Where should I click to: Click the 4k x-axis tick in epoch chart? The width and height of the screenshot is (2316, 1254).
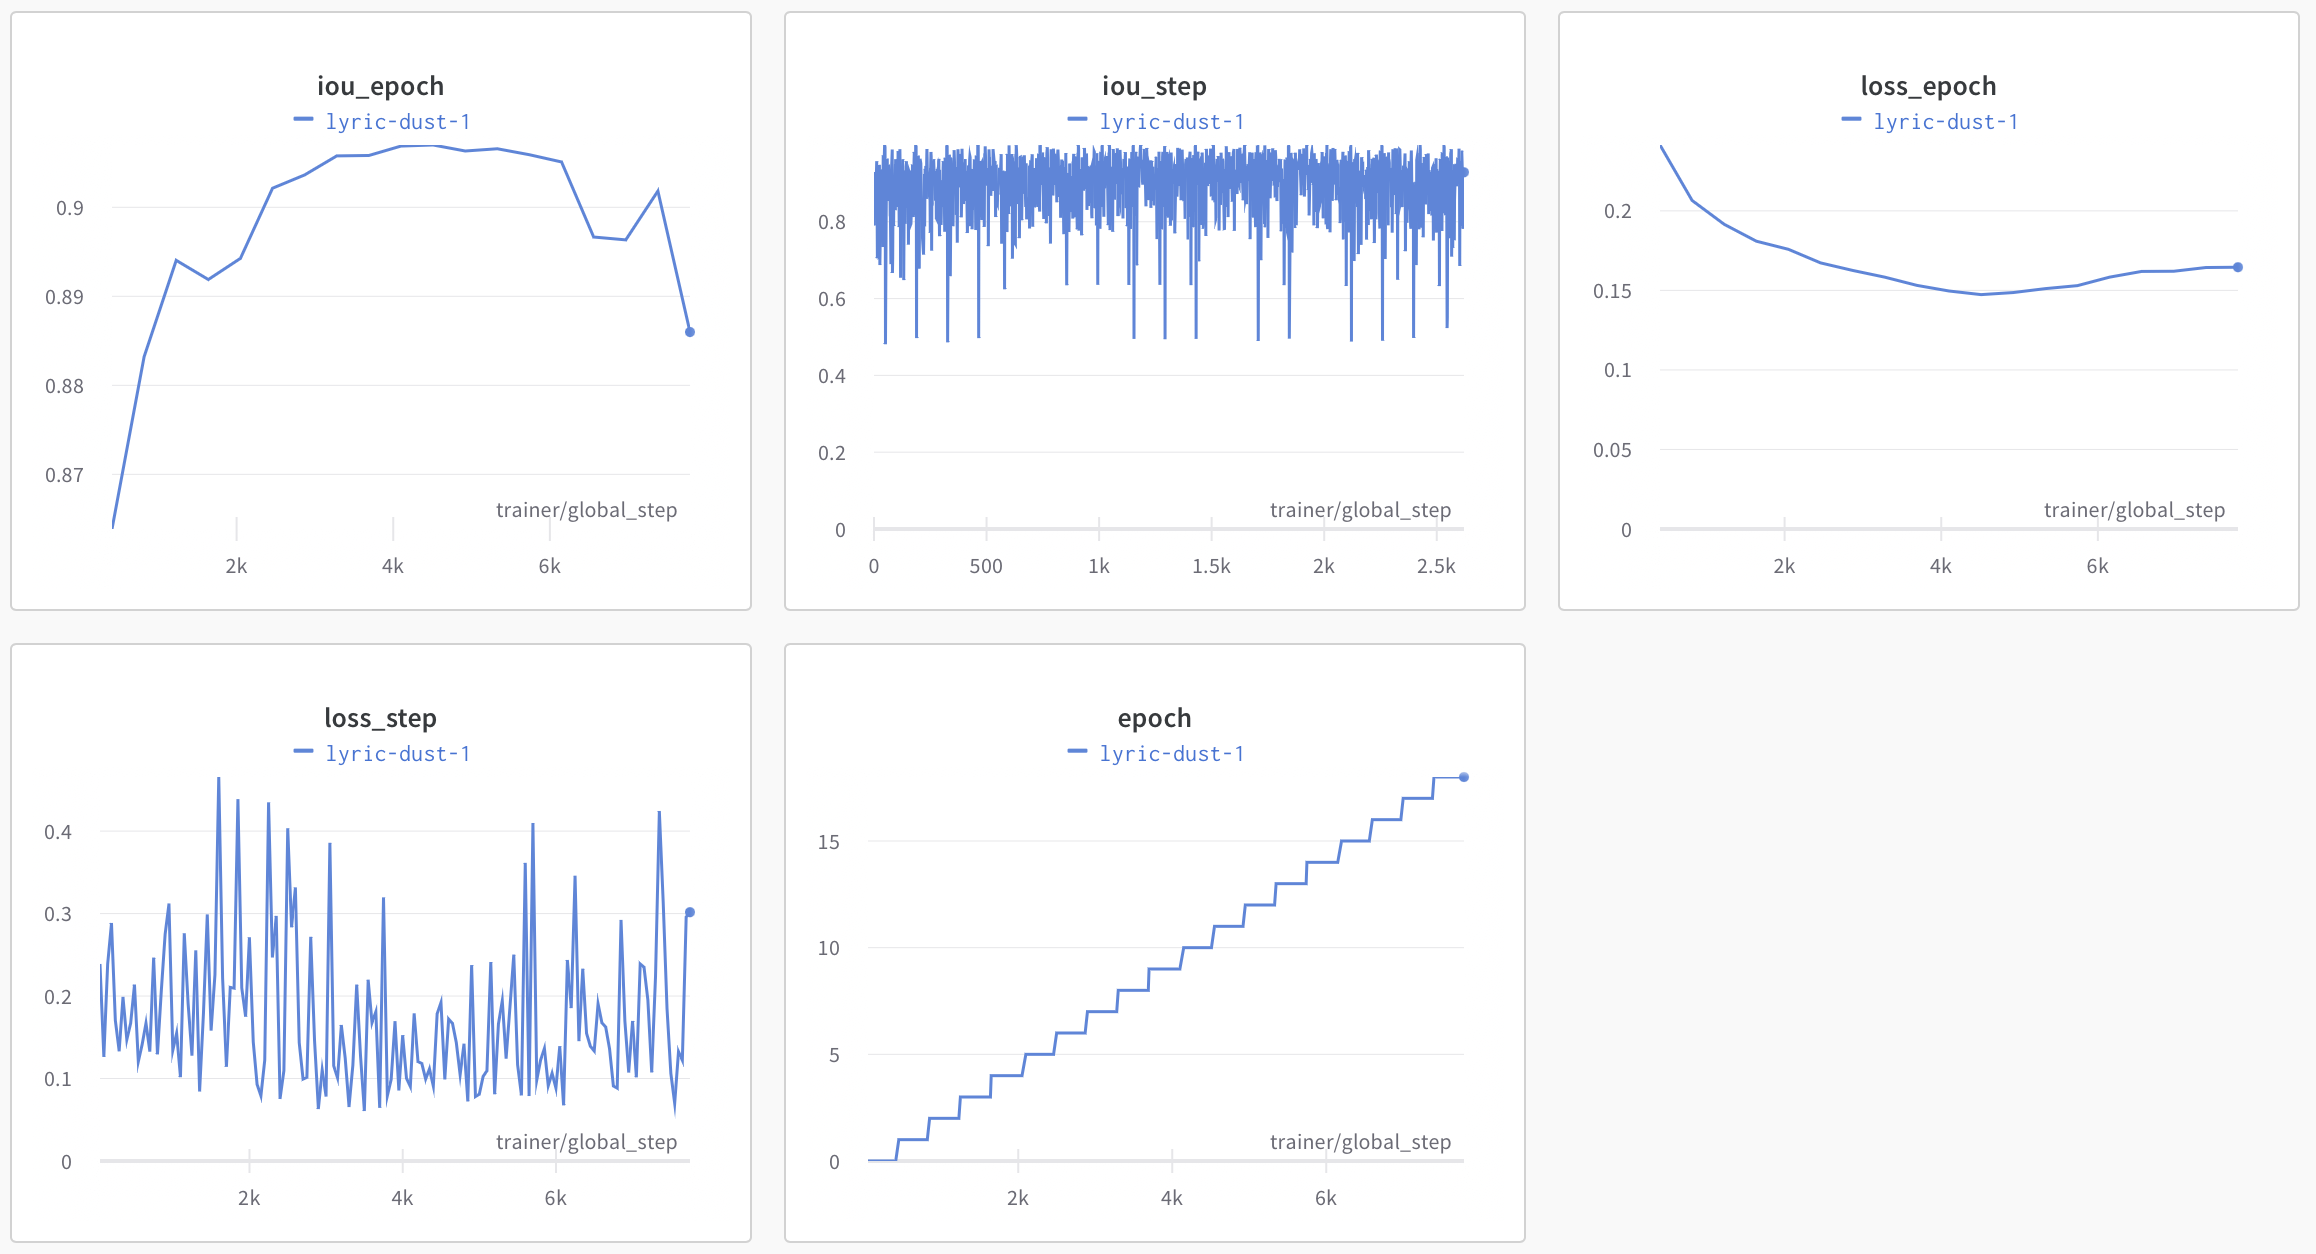[1172, 1198]
